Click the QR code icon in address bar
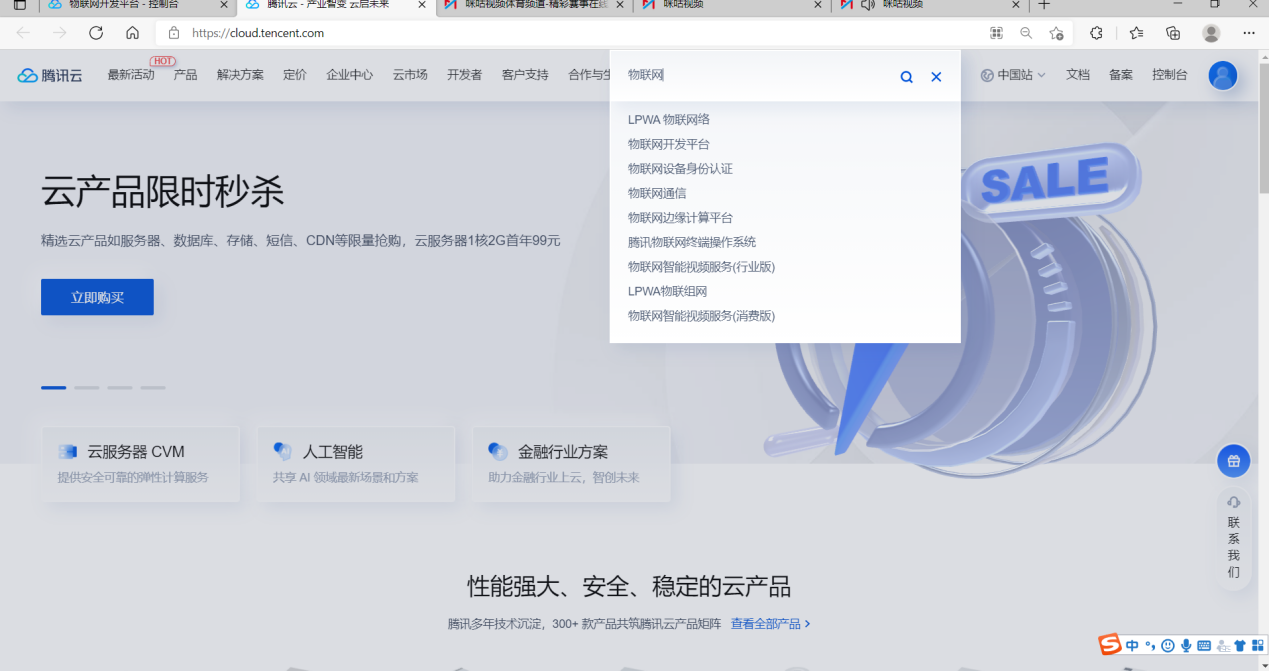Image resolution: width=1269 pixels, height=671 pixels. pos(996,33)
